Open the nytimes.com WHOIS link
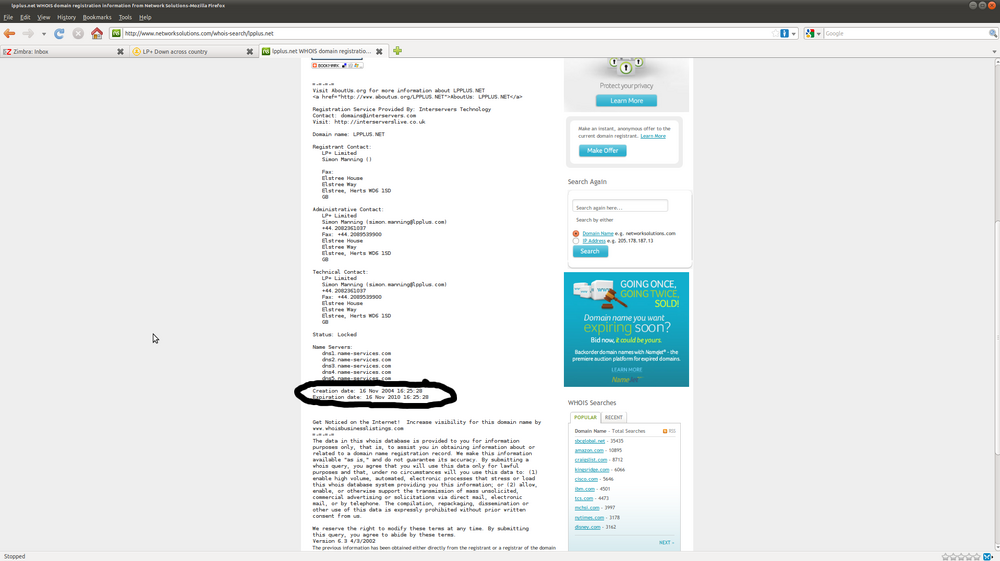This screenshot has height=561, width=1000. (x=589, y=518)
